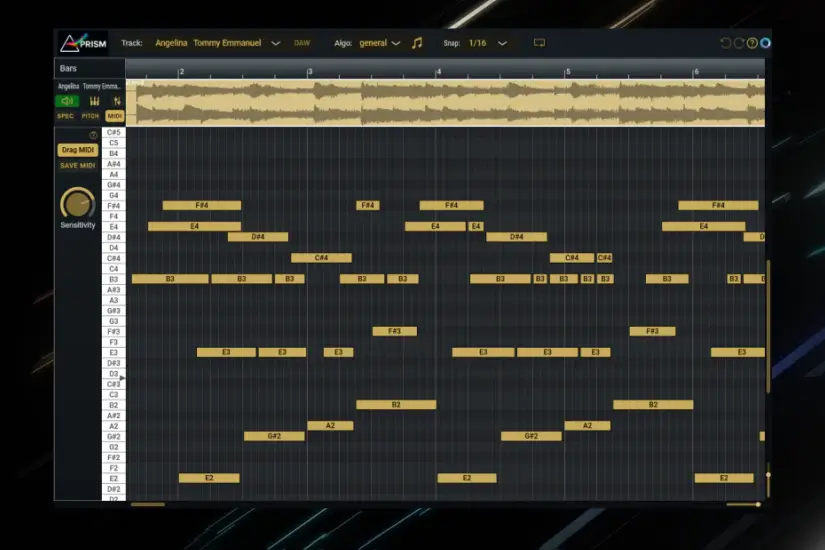Select the short E4 note in bar 4

[476, 226]
